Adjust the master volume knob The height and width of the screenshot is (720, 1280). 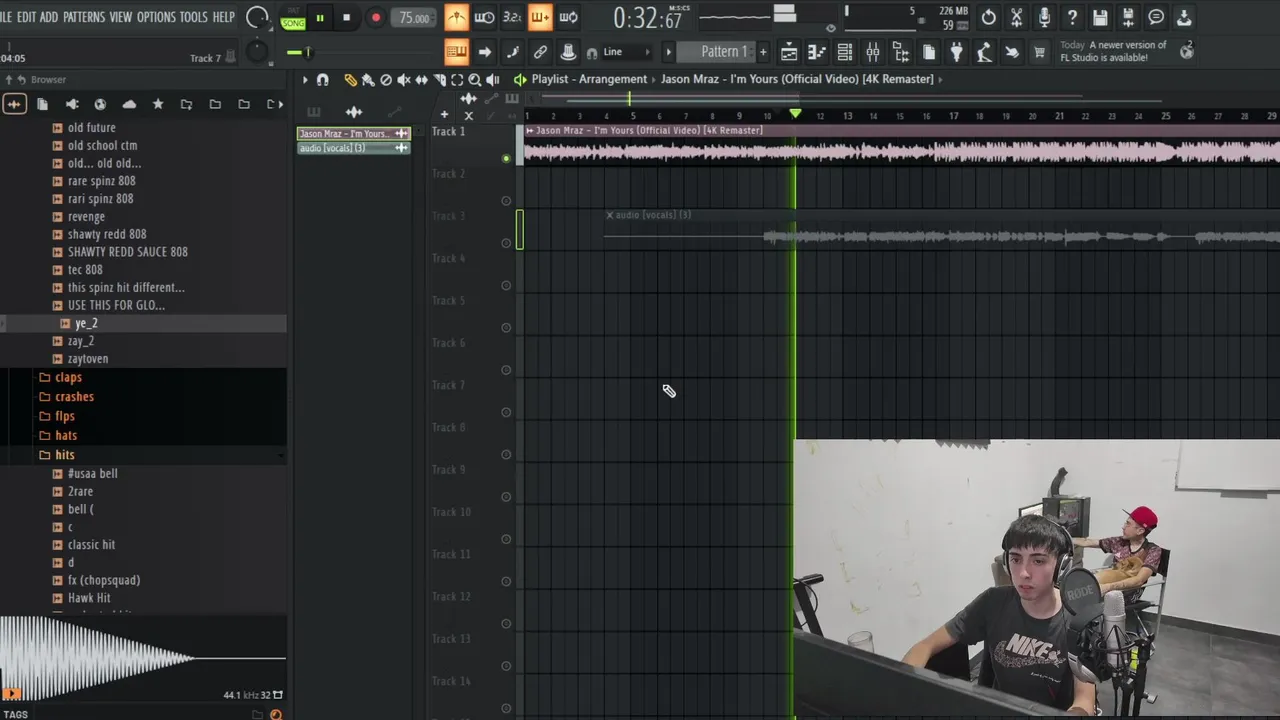257,17
